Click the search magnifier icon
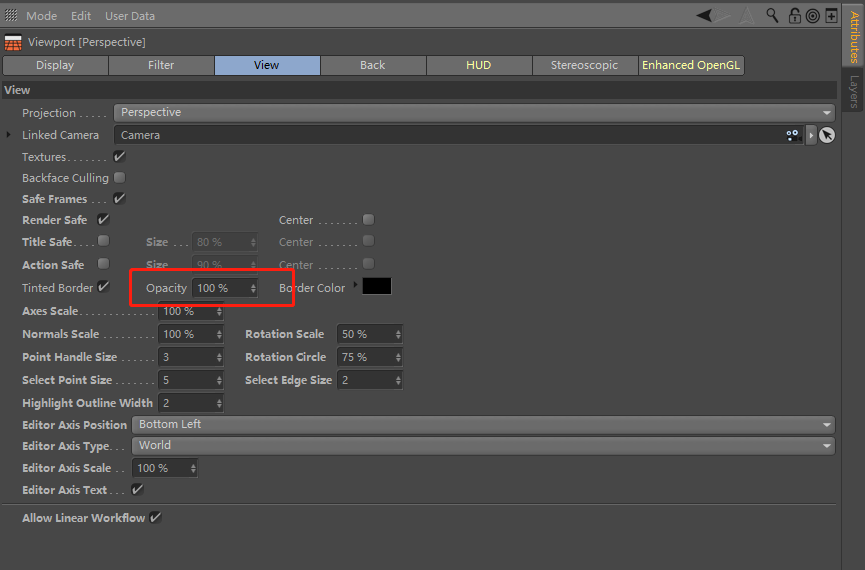This screenshot has height=570, width=865. [772, 15]
